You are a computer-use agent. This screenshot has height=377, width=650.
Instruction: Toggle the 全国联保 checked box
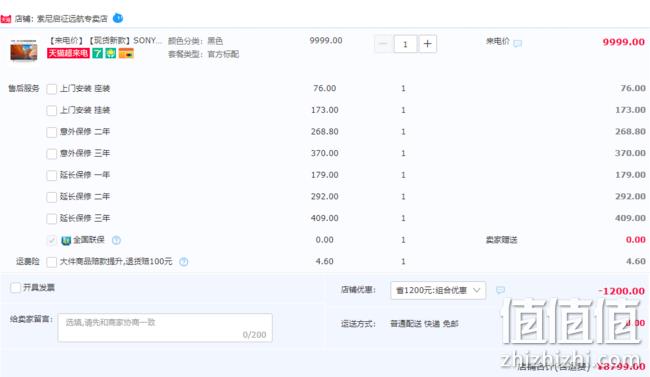(x=51, y=240)
